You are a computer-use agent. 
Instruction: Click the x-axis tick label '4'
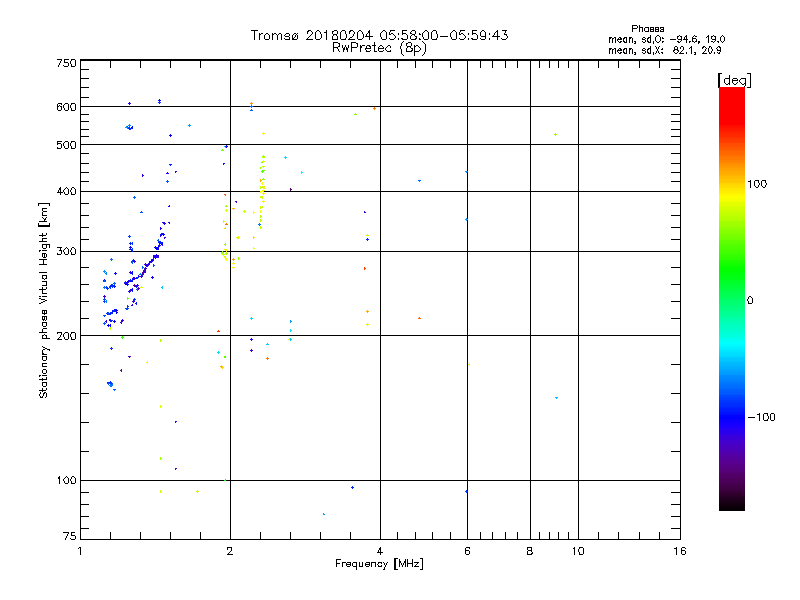[380, 551]
